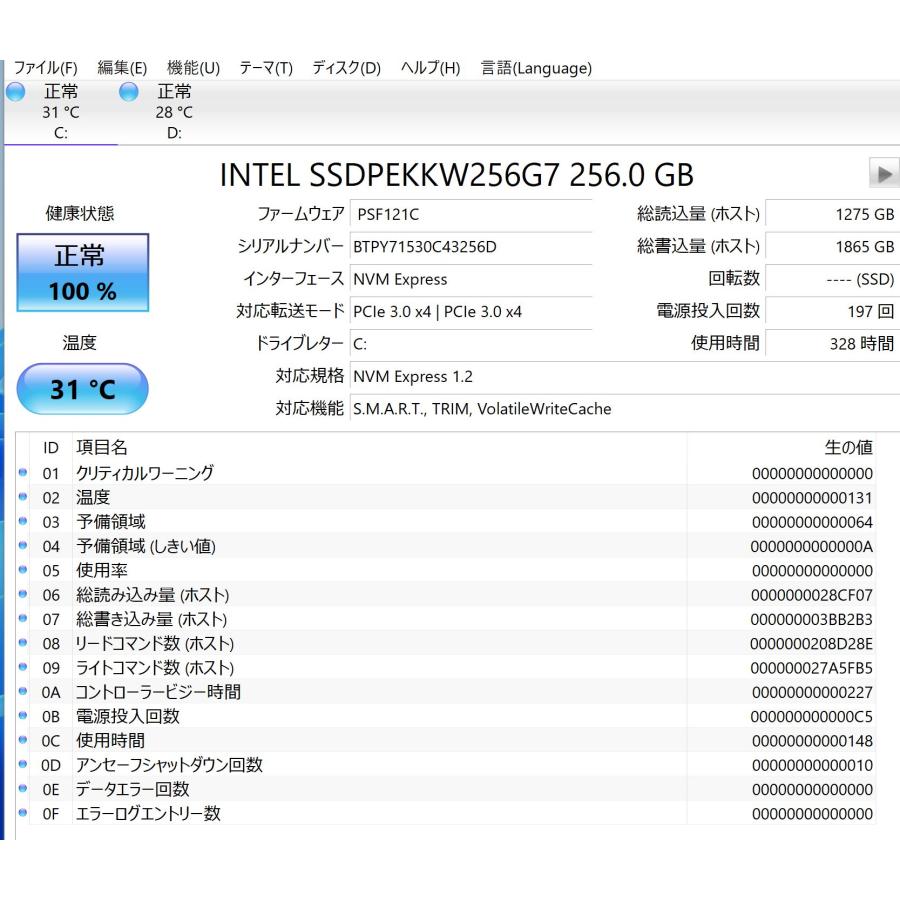The image size is (900, 900).
Task: Click rotation rate value ---- (SSD)
Action: click(x=832, y=279)
